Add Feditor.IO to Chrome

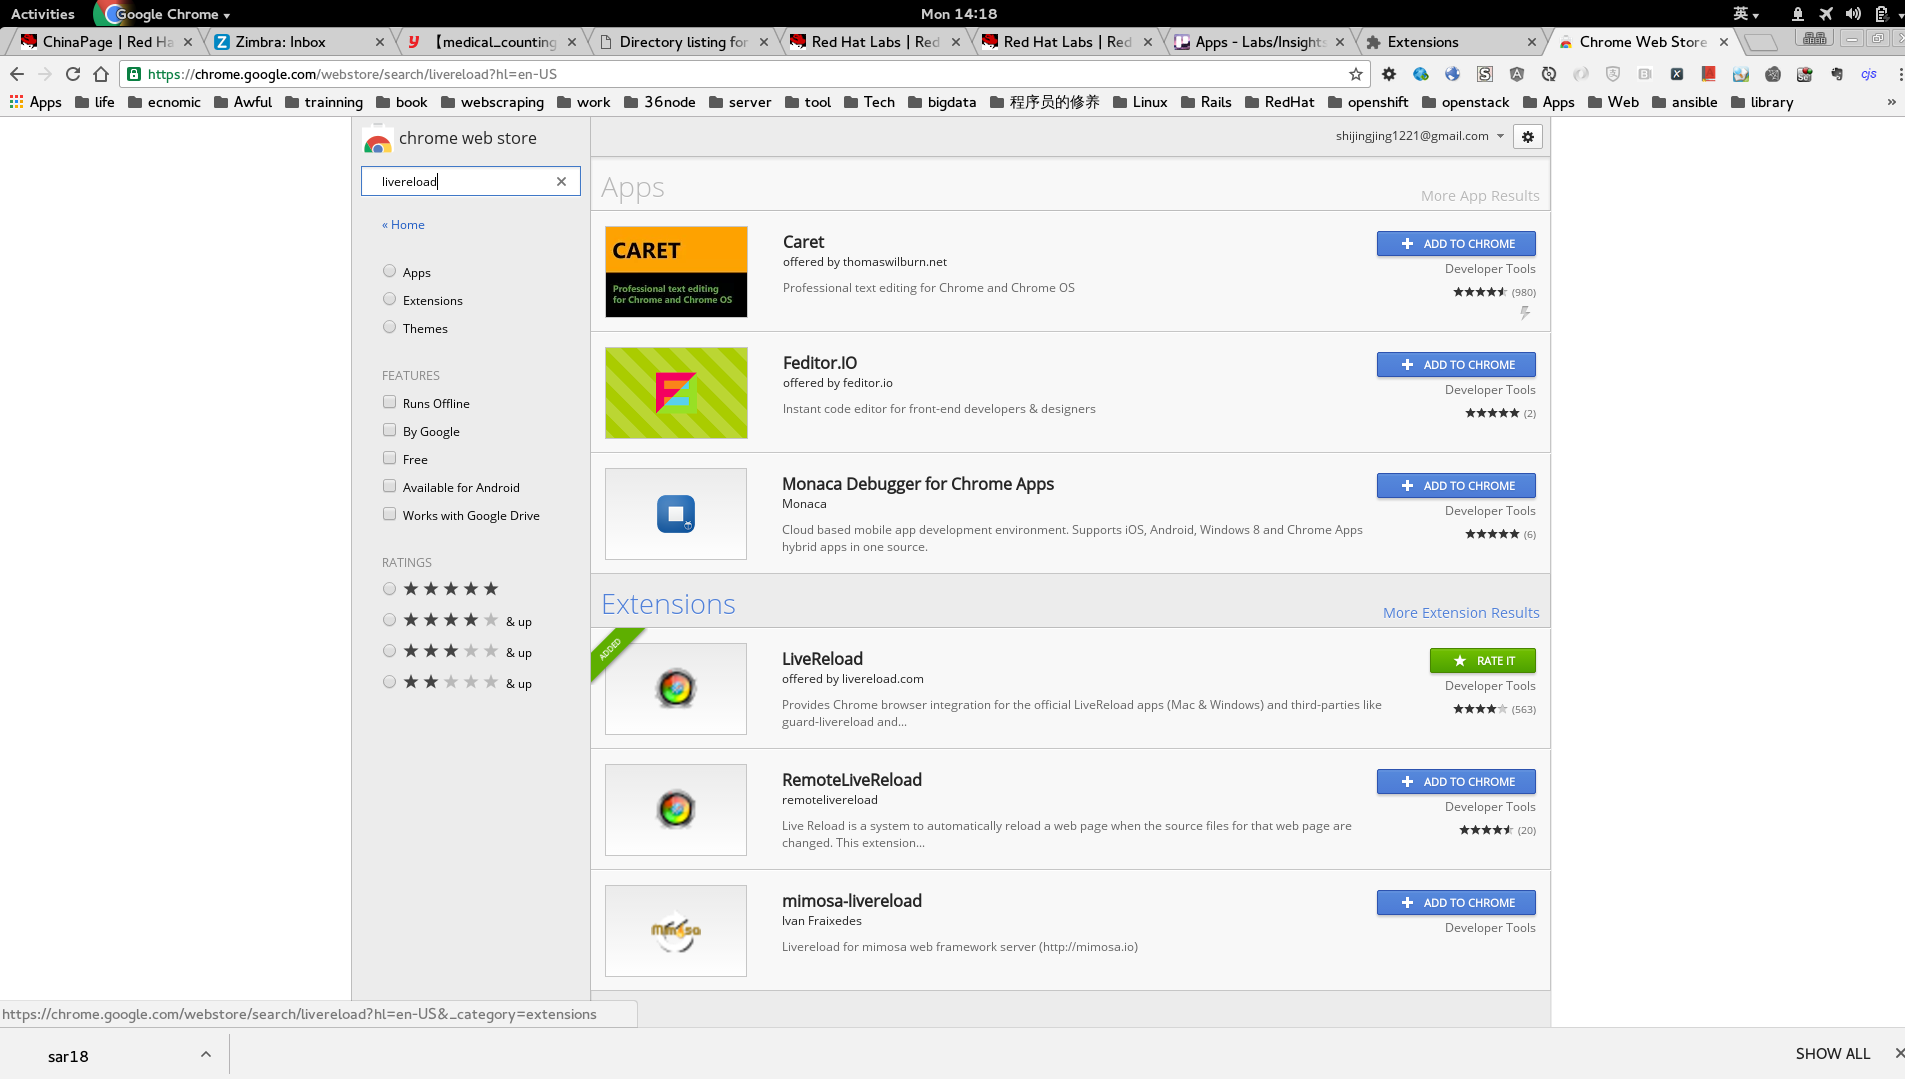click(1456, 365)
